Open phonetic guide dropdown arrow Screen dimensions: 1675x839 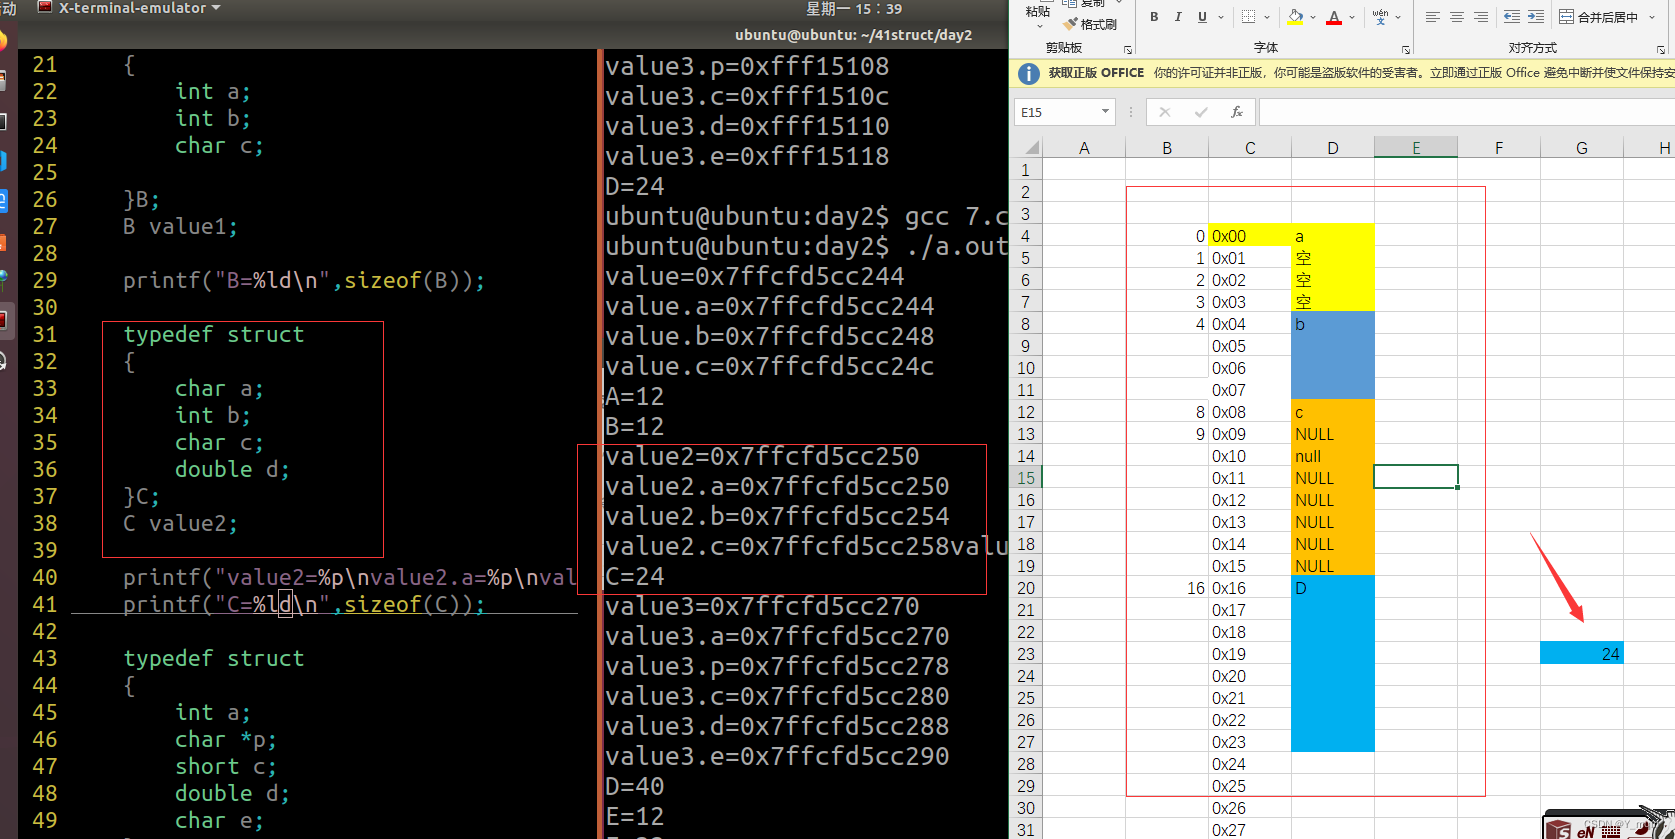click(x=1398, y=17)
